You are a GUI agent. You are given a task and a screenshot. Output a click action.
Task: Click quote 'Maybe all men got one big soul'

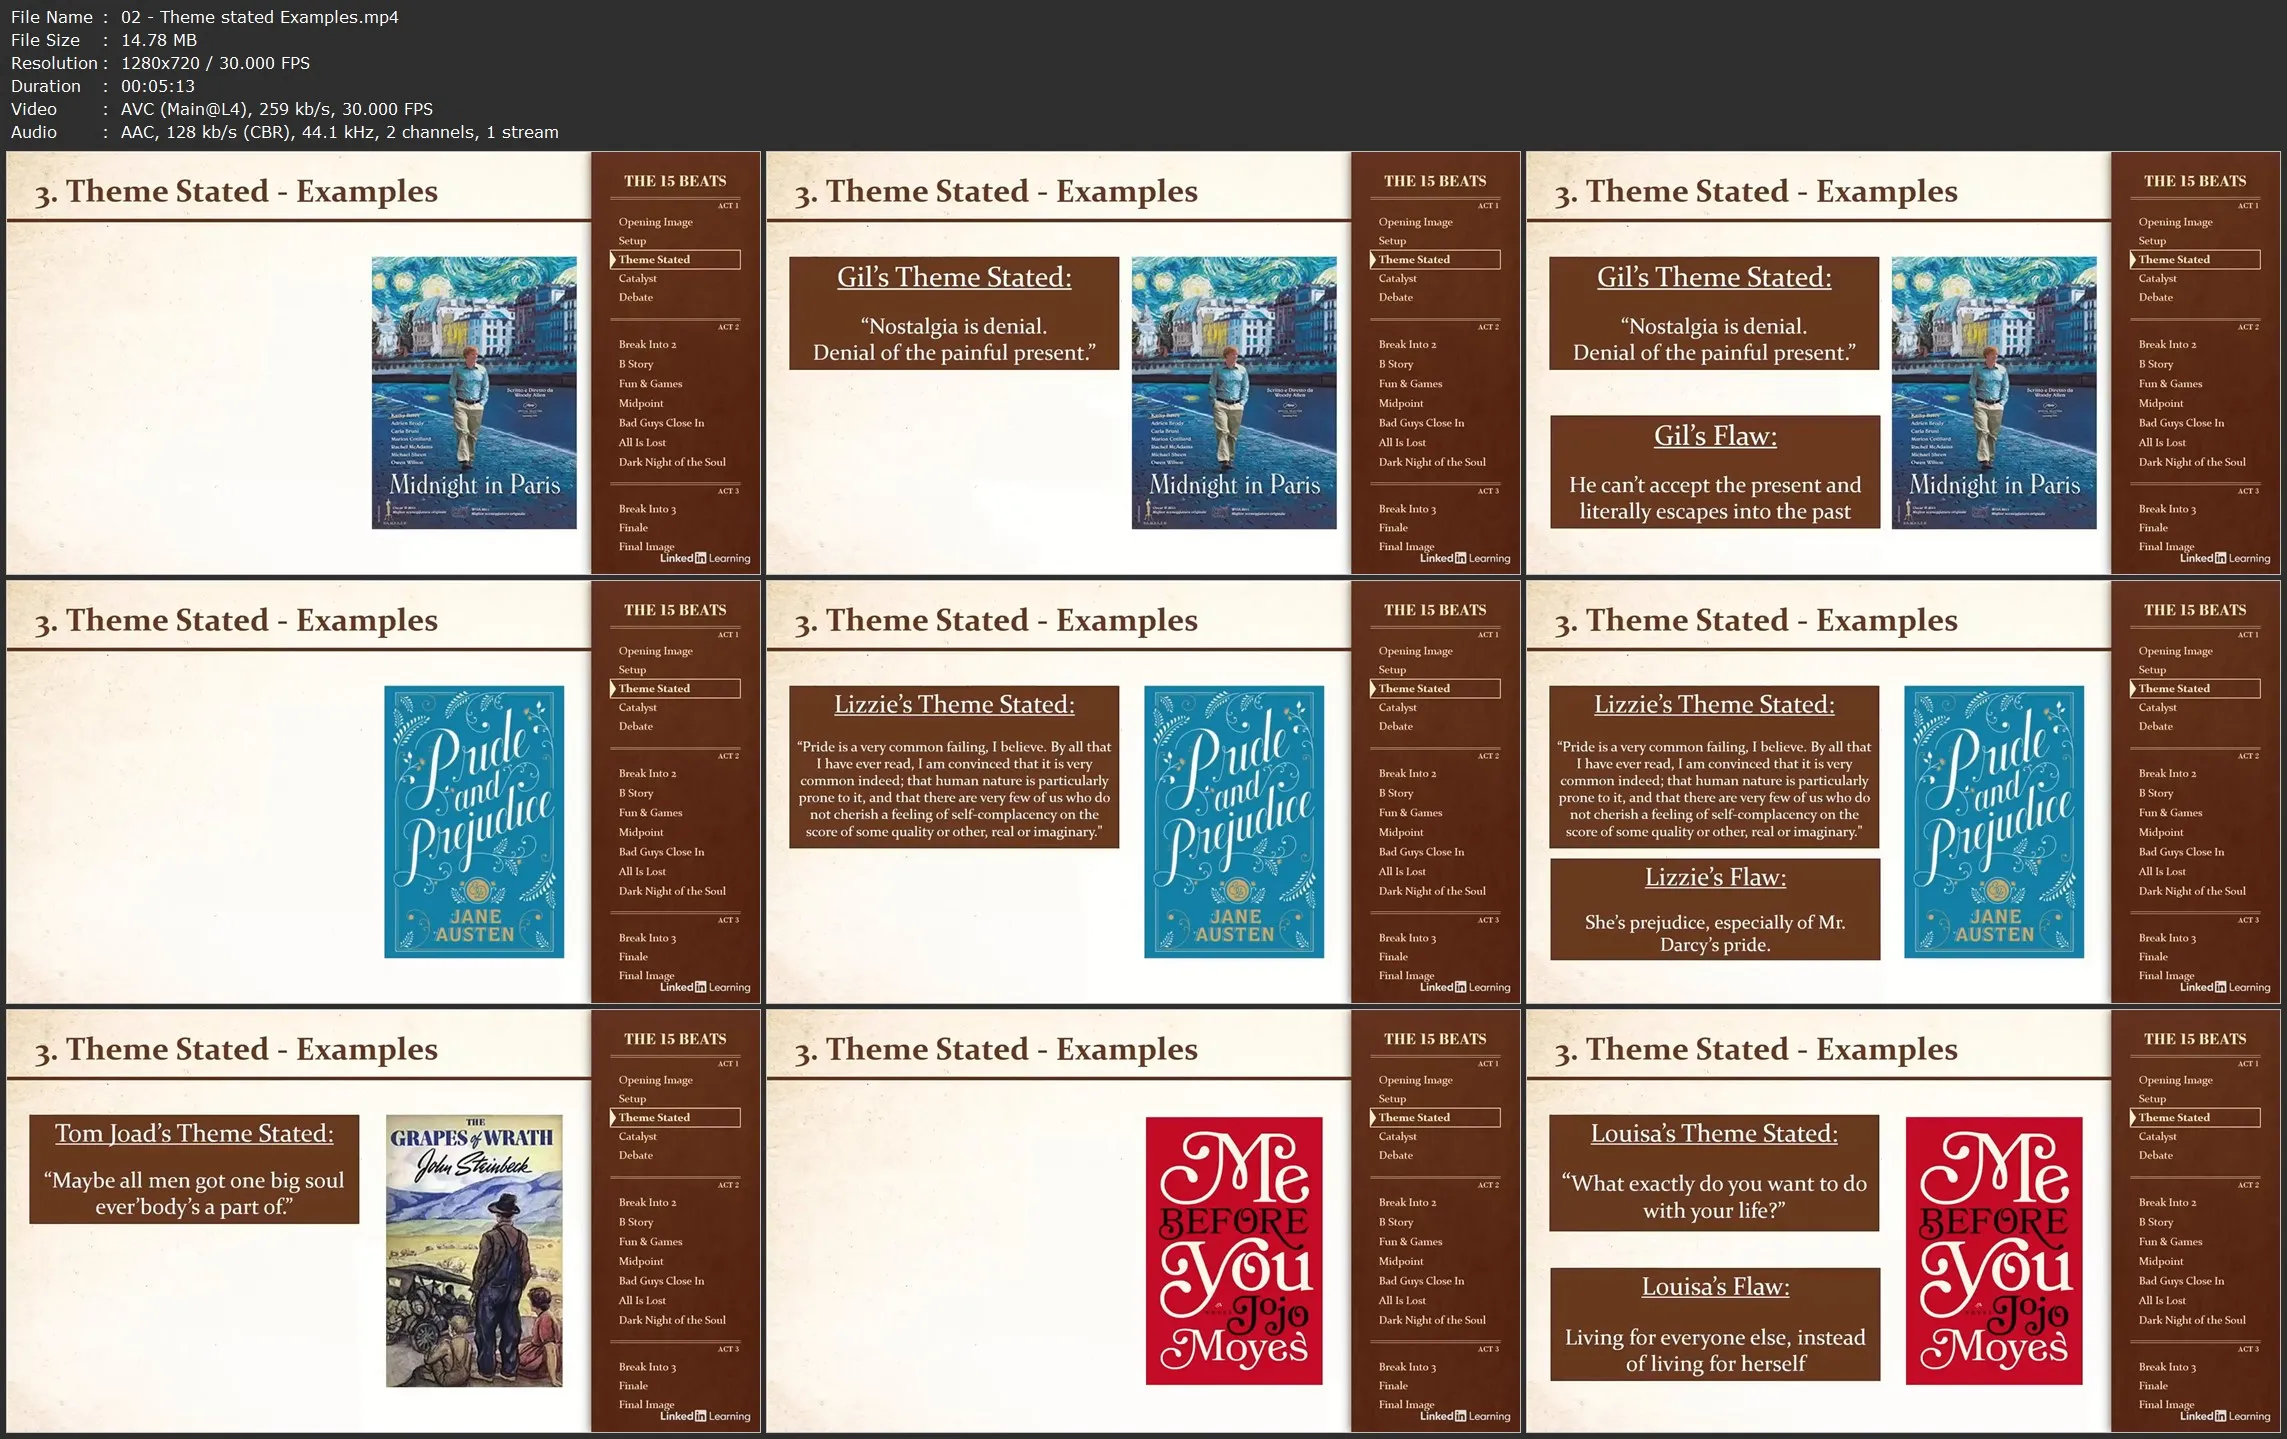click(x=194, y=1180)
